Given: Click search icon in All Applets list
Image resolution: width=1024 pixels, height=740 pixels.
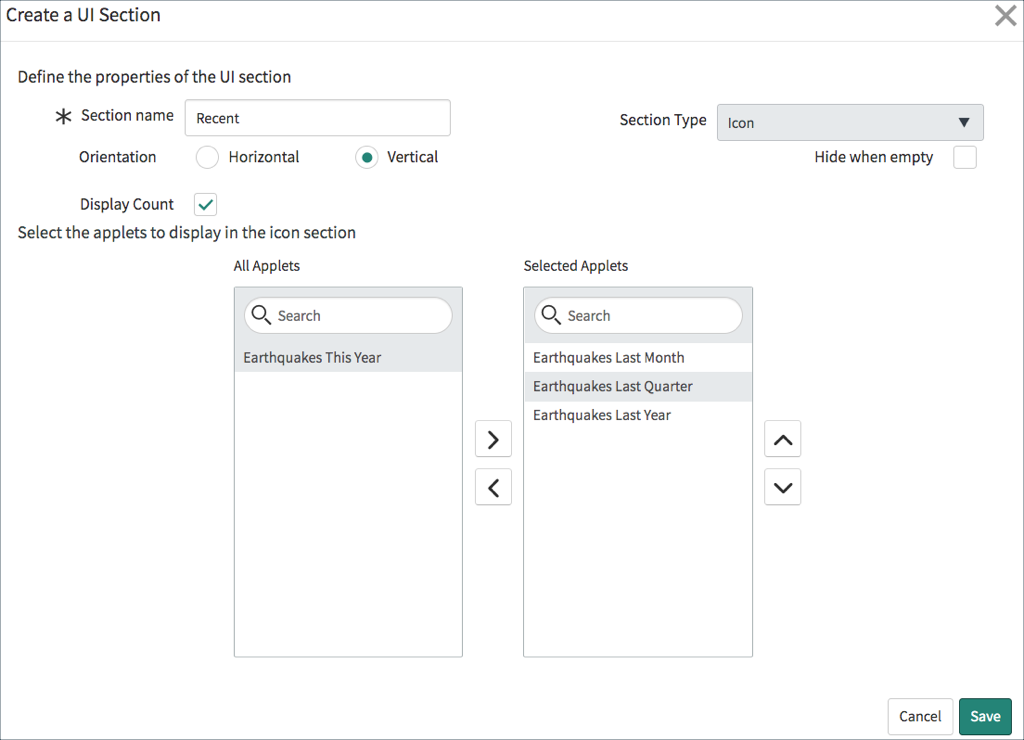Looking at the screenshot, I should [262, 315].
